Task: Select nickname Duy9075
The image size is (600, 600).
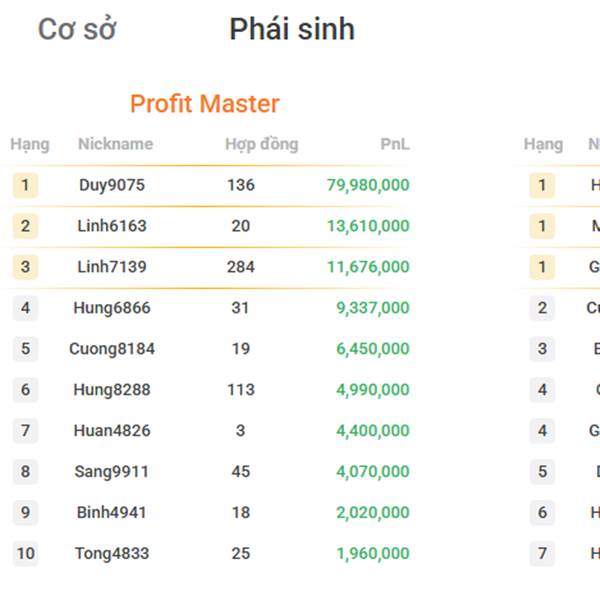Action: coord(112,185)
